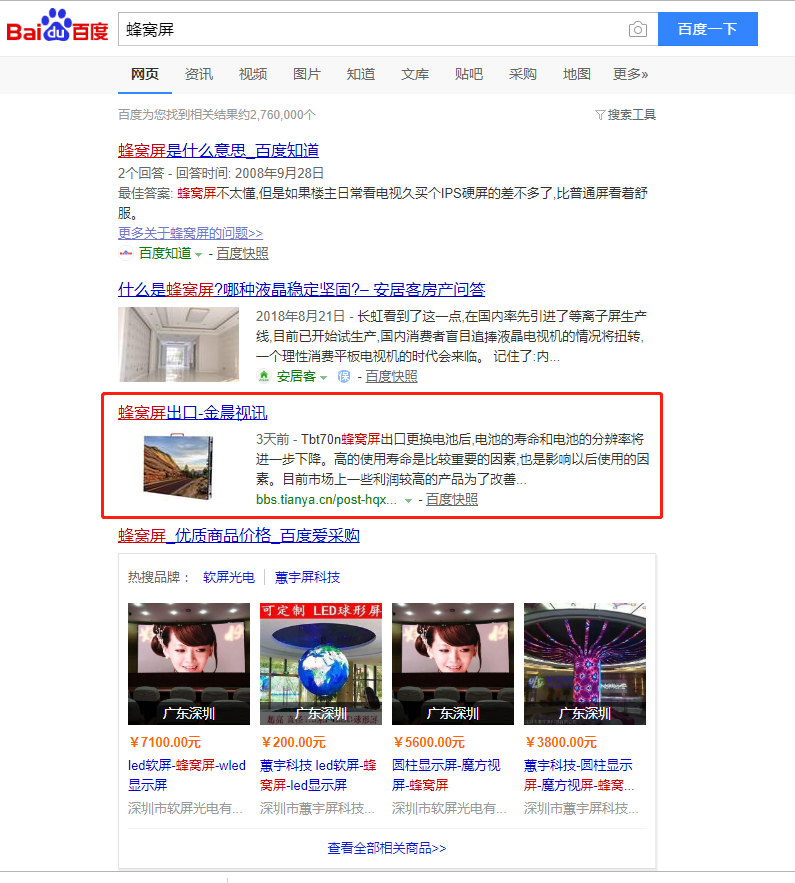Select hot brand 软屏光电
The height and width of the screenshot is (883, 795).
click(x=229, y=577)
